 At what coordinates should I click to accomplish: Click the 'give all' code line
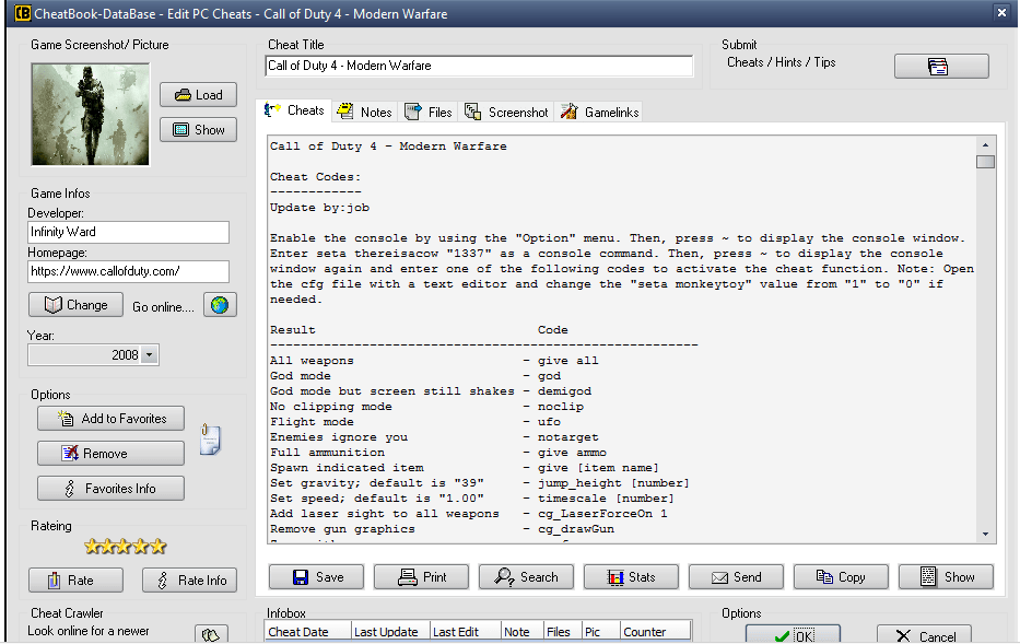pyautogui.click(x=567, y=360)
